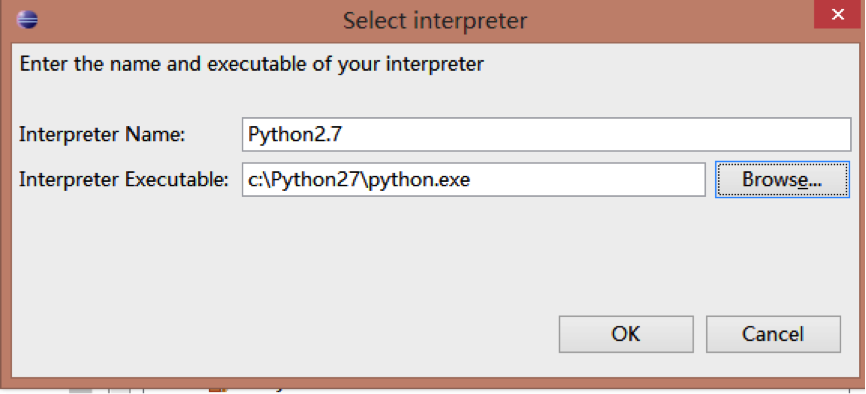The height and width of the screenshot is (394, 866).
Task: Focus the Interpreter Executable path field
Action: coord(473,180)
